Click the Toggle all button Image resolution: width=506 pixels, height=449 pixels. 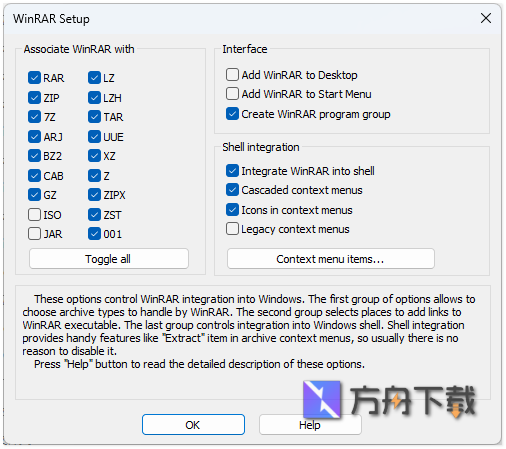tap(109, 259)
